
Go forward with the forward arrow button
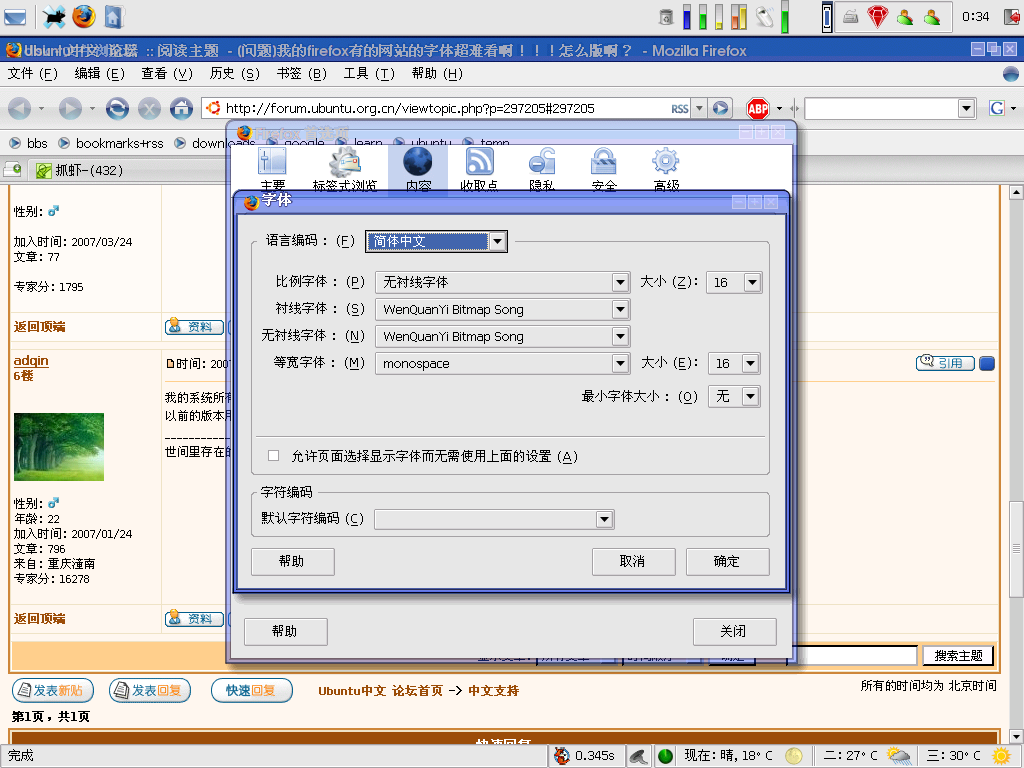coord(70,108)
